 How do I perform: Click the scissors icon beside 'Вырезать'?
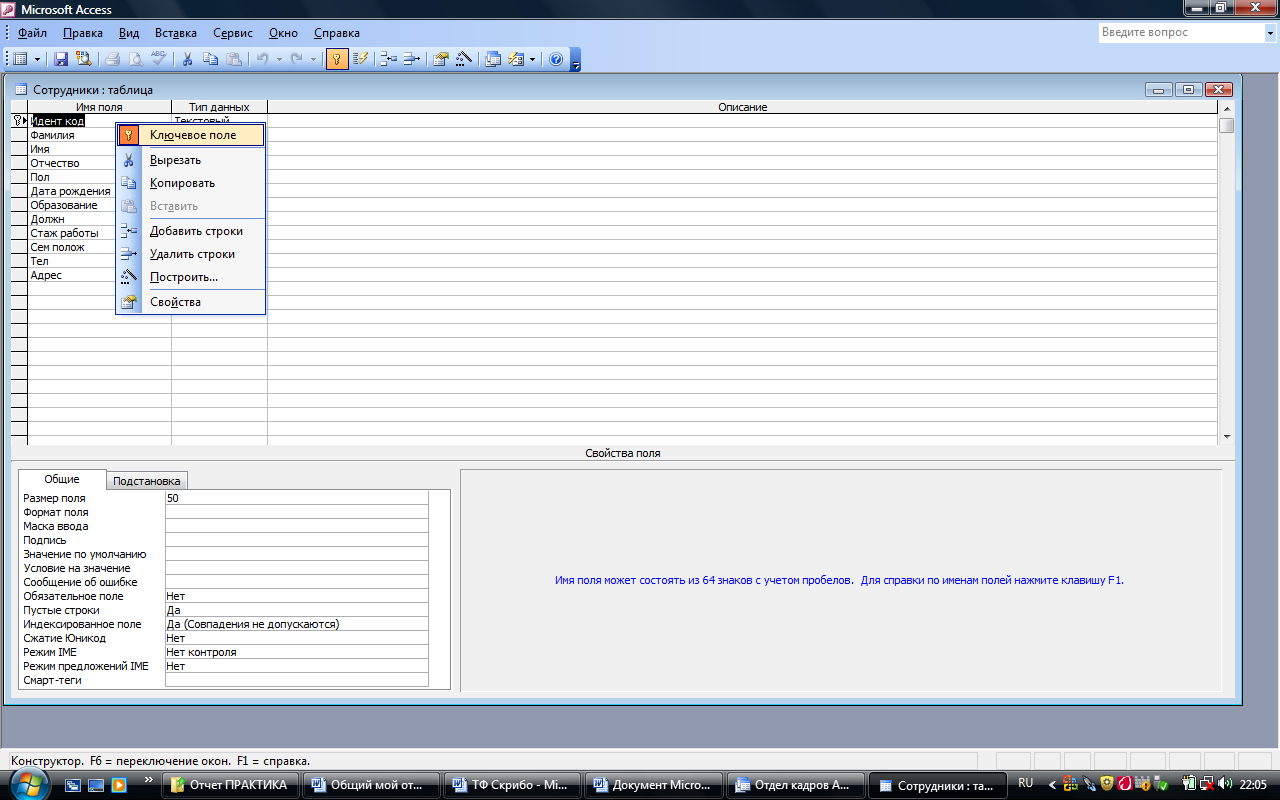pos(128,160)
